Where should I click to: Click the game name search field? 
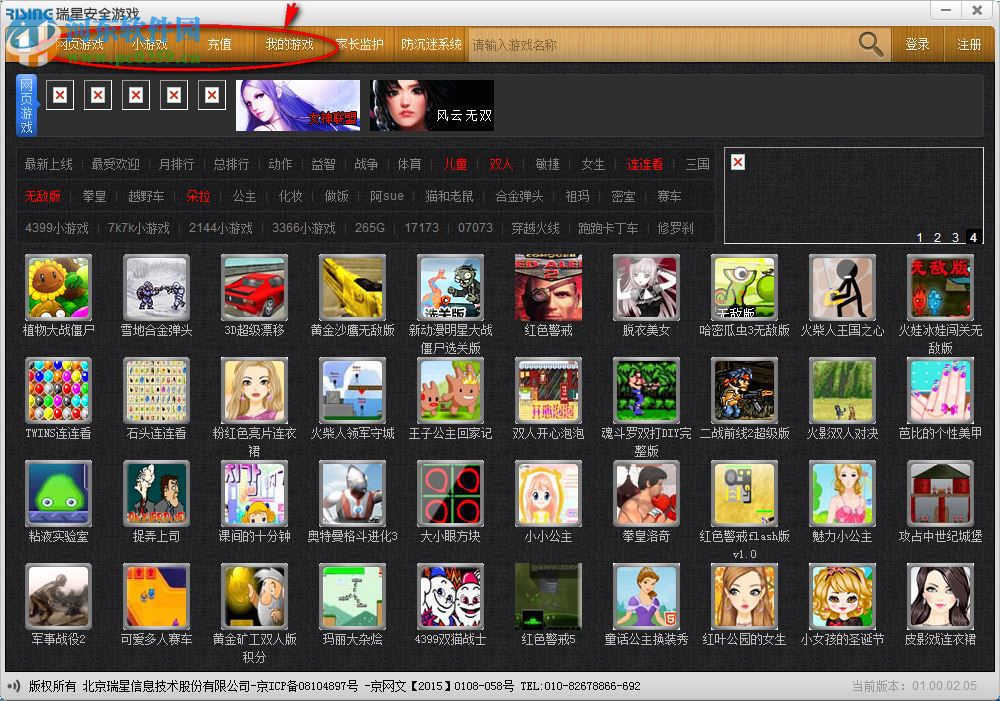coord(660,45)
